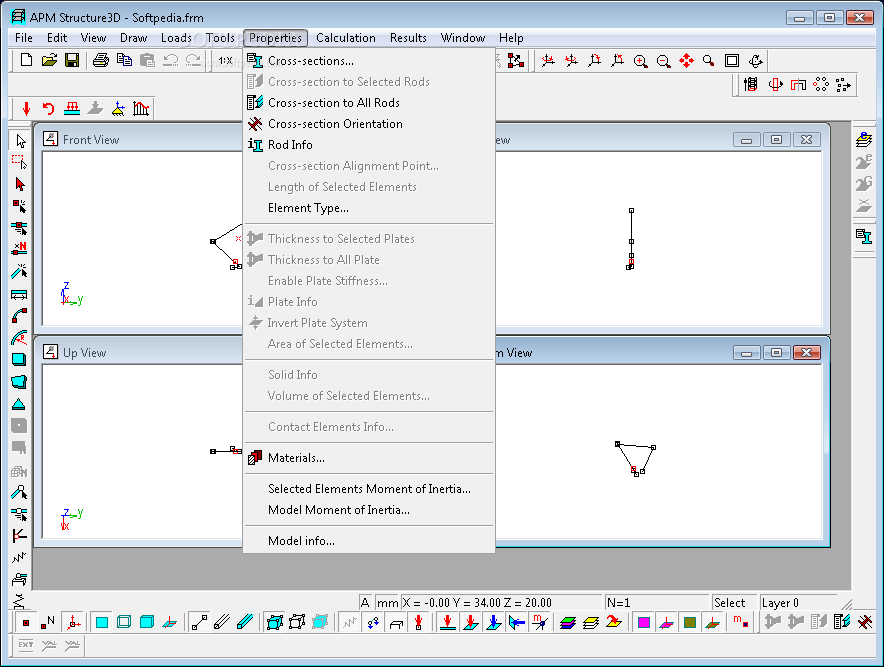Click the cross-section icon in right toolbar
This screenshot has height=667, width=884.
[864, 236]
